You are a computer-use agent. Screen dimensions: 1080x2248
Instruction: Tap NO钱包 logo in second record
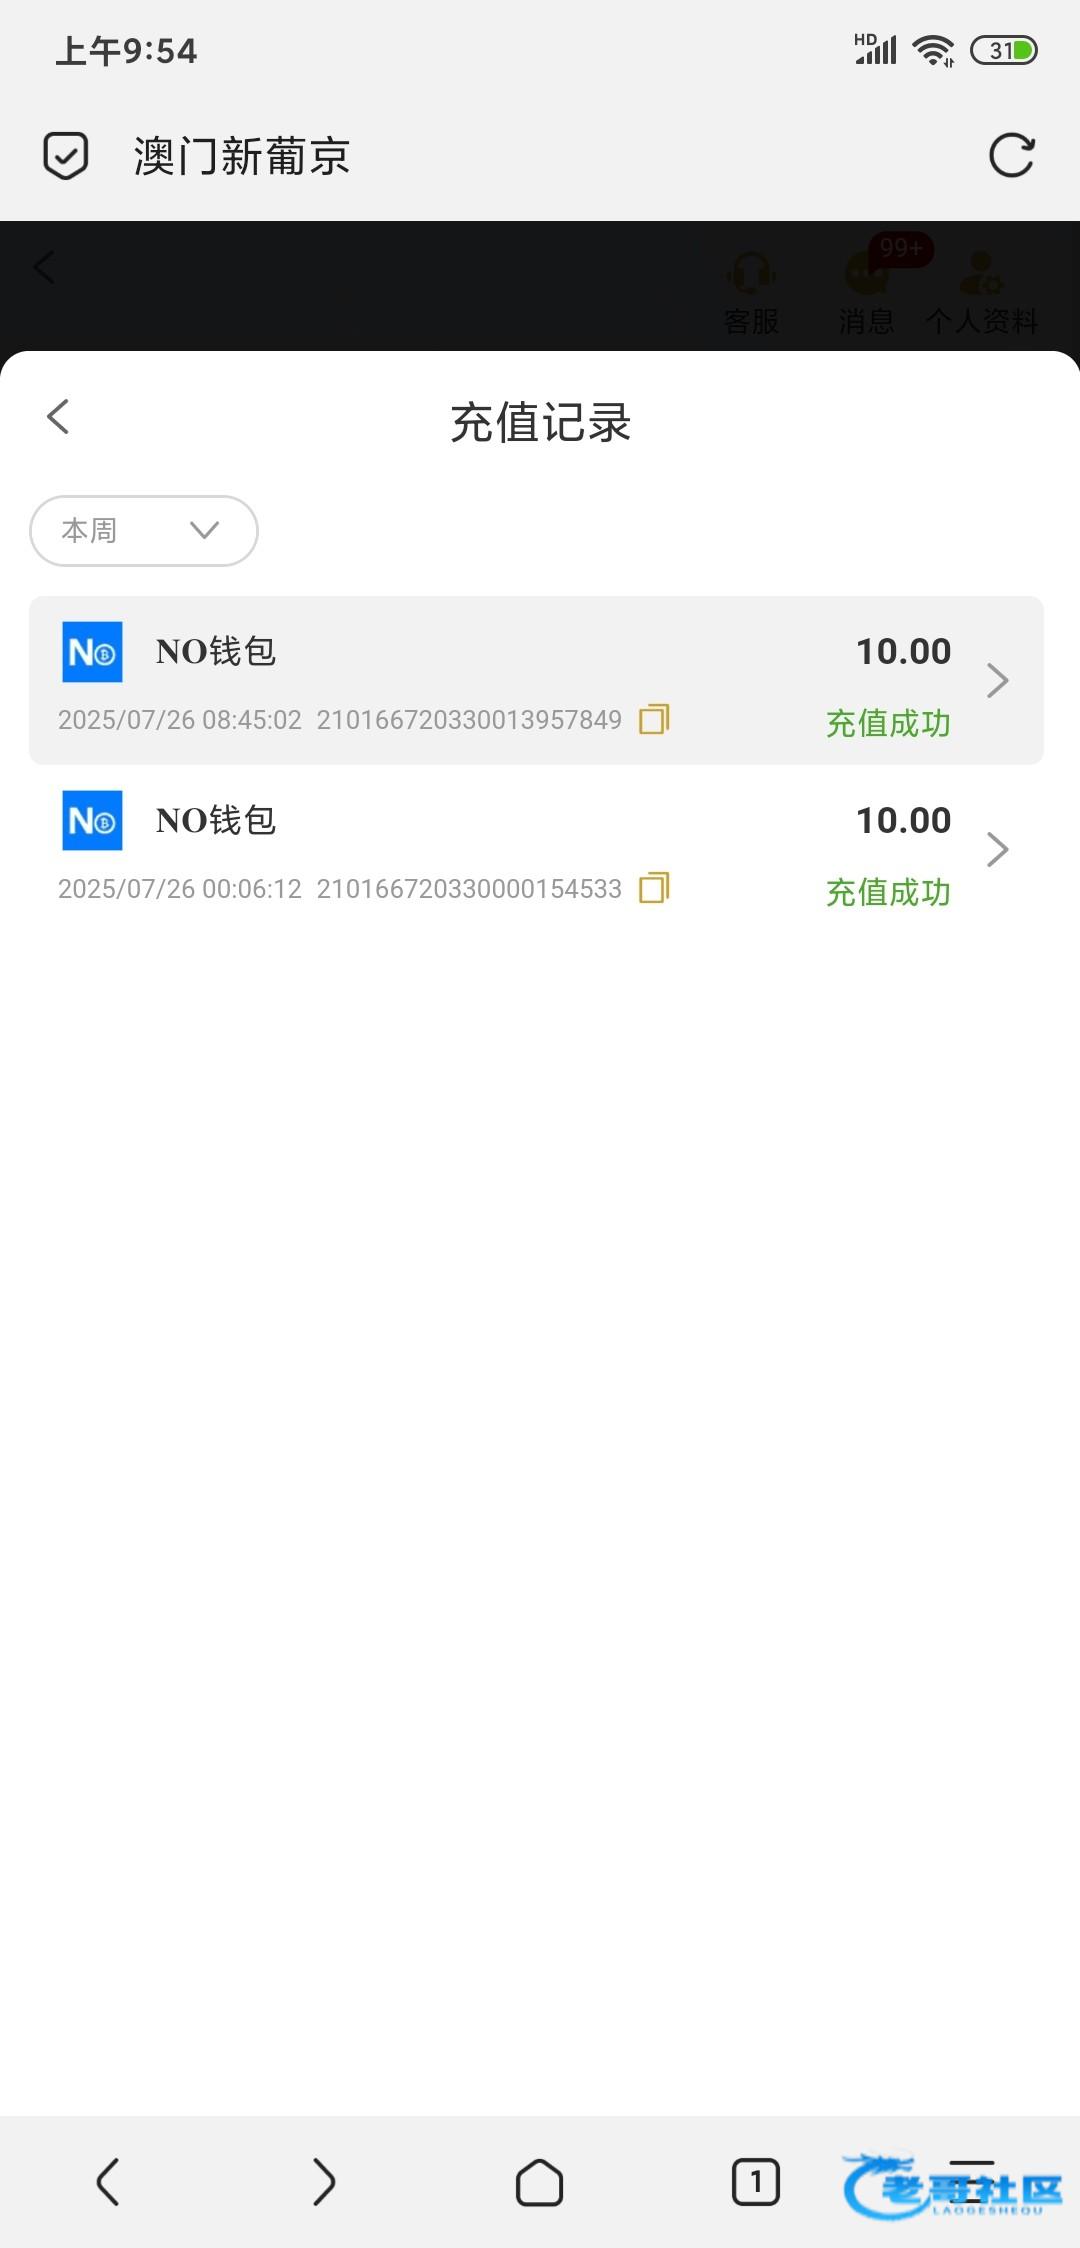point(92,821)
